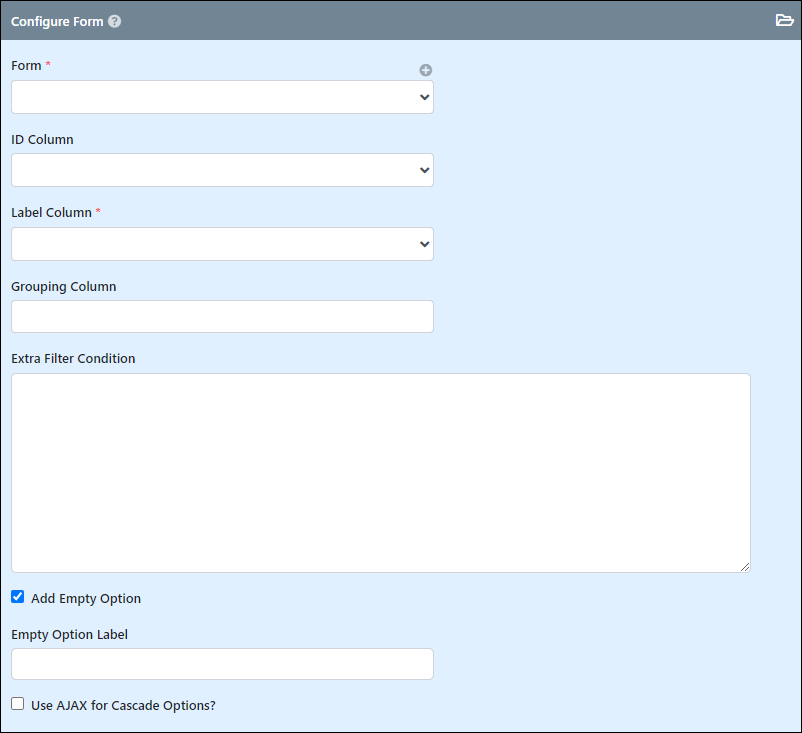
Task: Open the Form dropdown
Action: click(222, 97)
